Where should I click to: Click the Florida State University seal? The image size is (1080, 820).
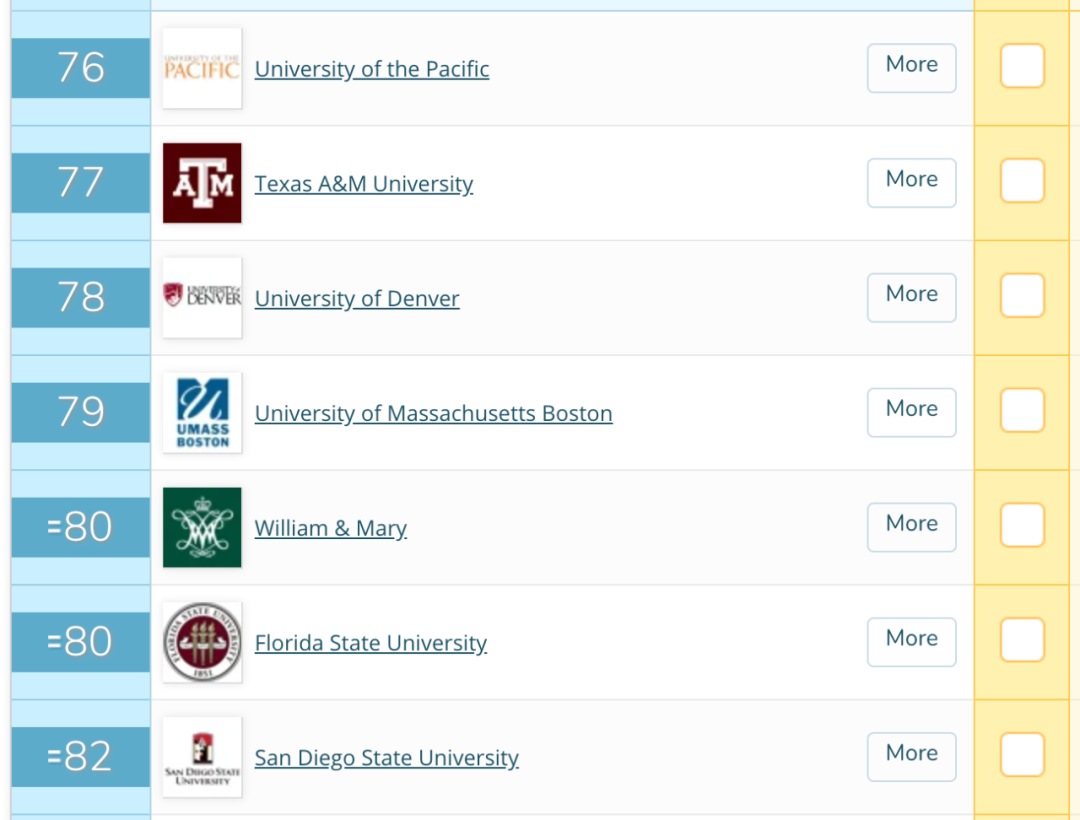tap(202, 642)
